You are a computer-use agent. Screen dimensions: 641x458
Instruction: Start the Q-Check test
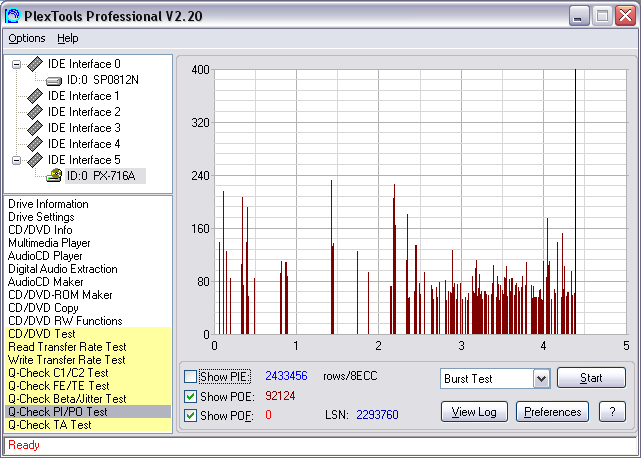click(x=591, y=378)
